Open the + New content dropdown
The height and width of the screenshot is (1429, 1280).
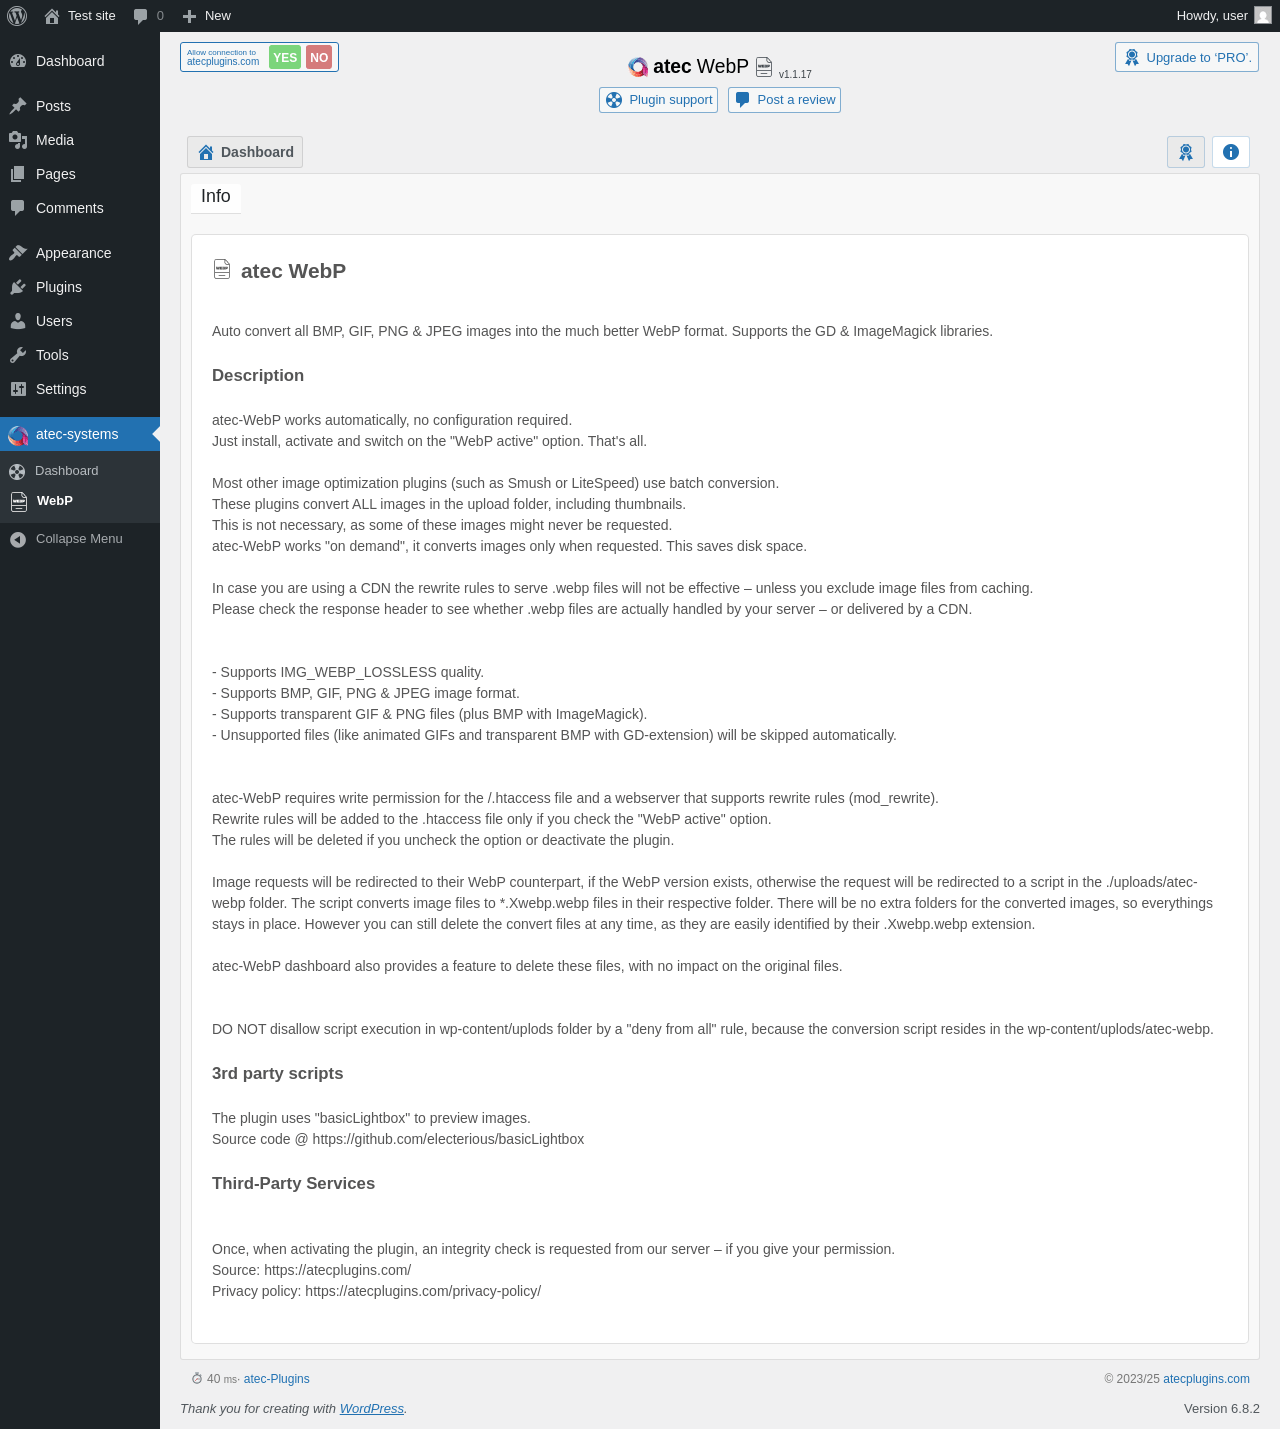pos(206,16)
